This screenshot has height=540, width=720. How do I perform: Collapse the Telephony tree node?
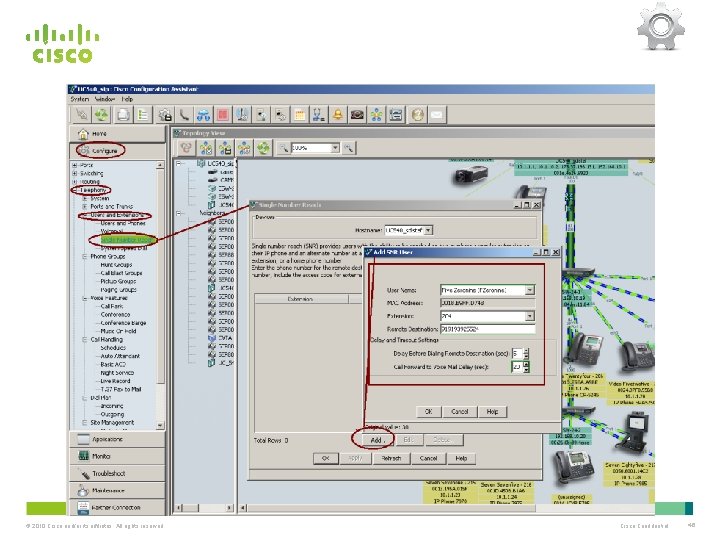click(75, 190)
